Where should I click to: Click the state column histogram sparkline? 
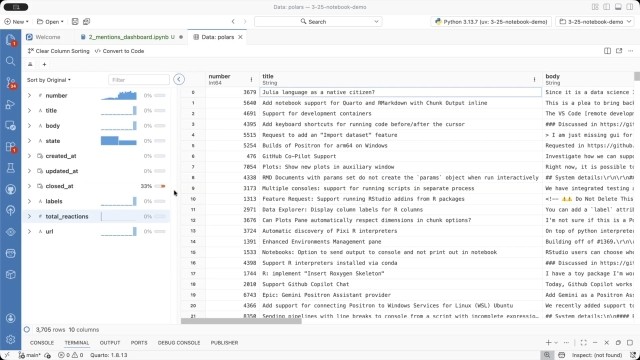coord(119,141)
